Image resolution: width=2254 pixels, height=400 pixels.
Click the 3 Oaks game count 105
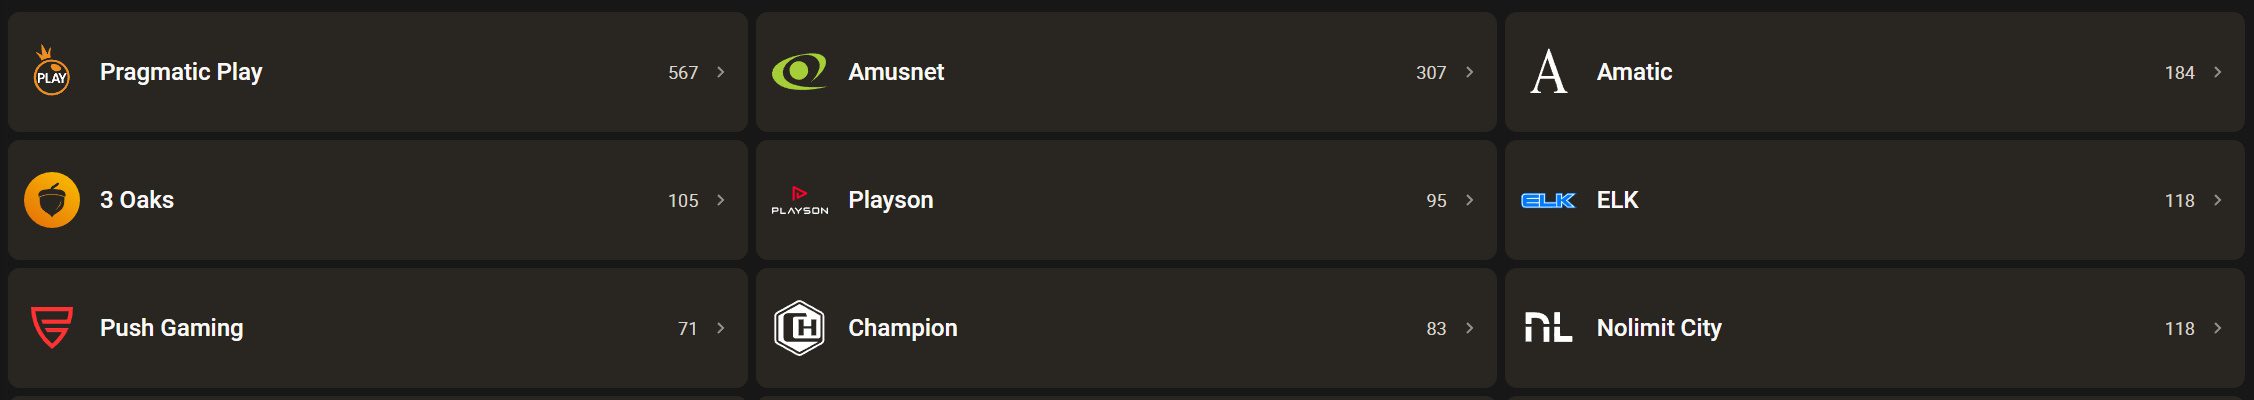[683, 200]
